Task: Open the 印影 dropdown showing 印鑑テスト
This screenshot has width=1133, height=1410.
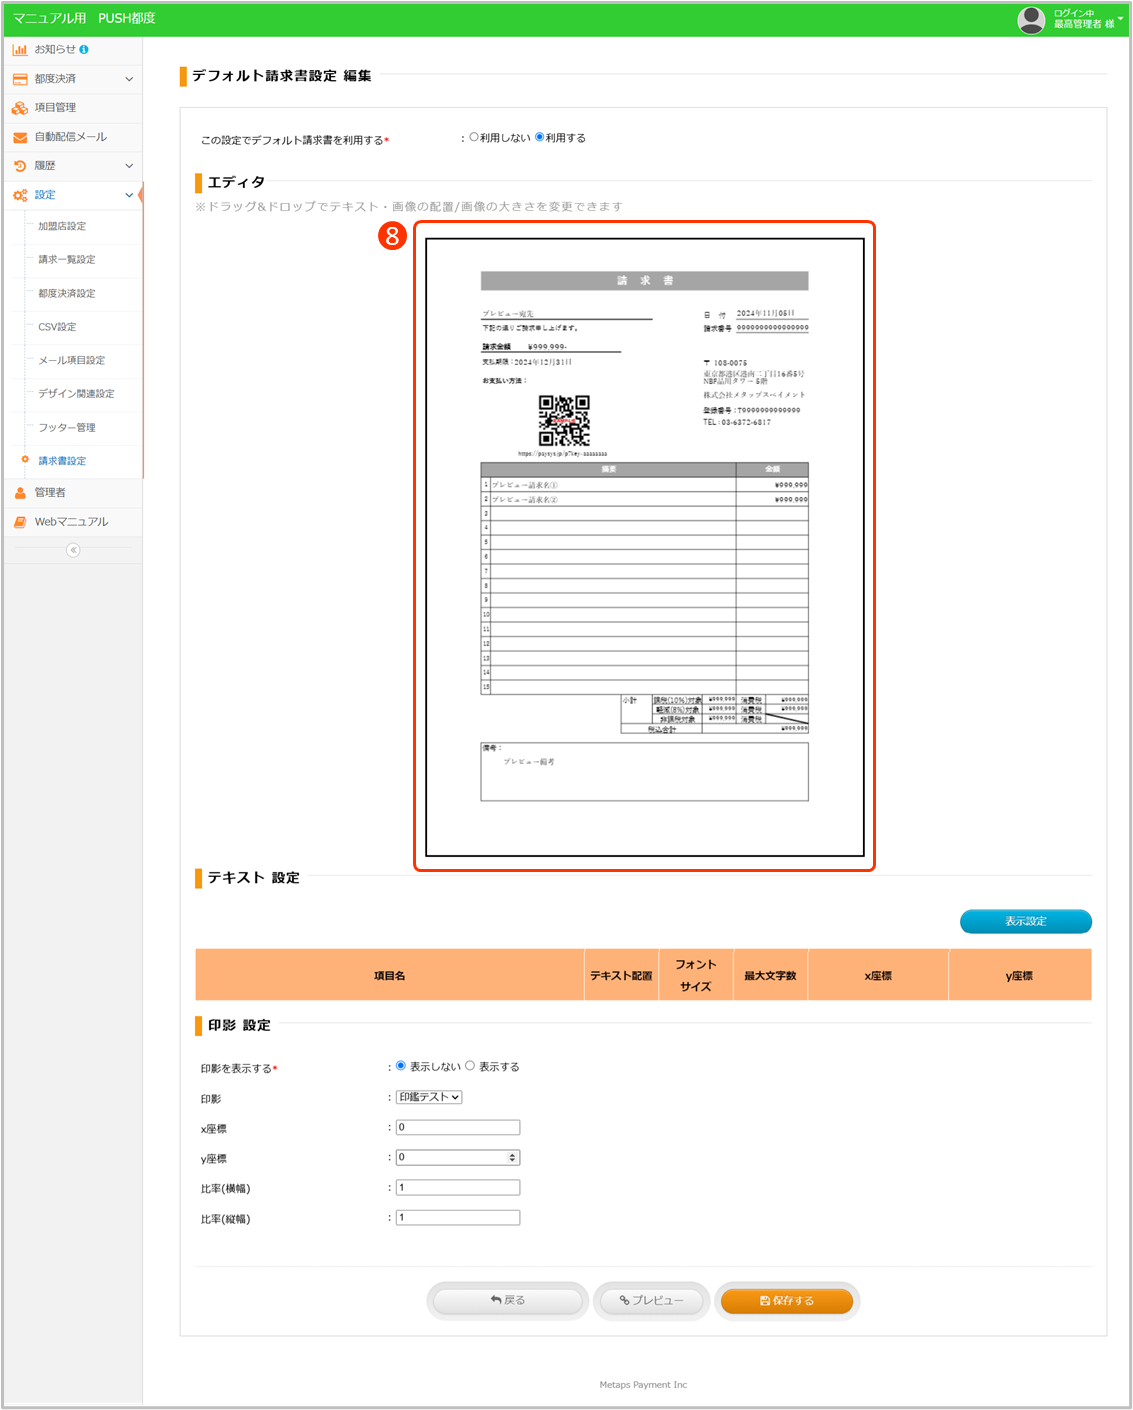Action: coord(429,1097)
